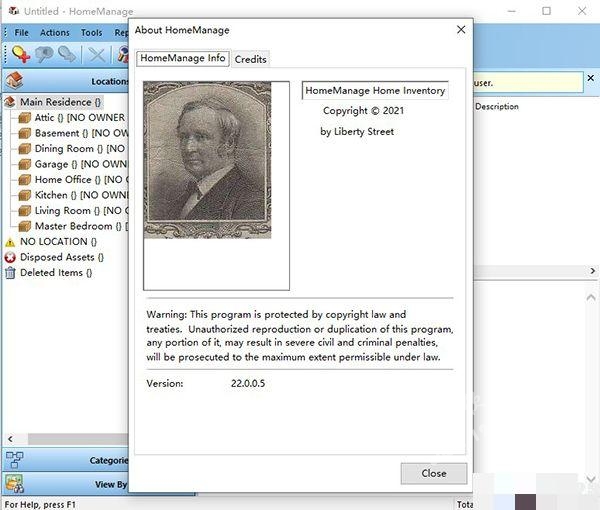Open the Actions menu
Image resolution: width=600 pixels, height=510 pixels.
[55, 33]
